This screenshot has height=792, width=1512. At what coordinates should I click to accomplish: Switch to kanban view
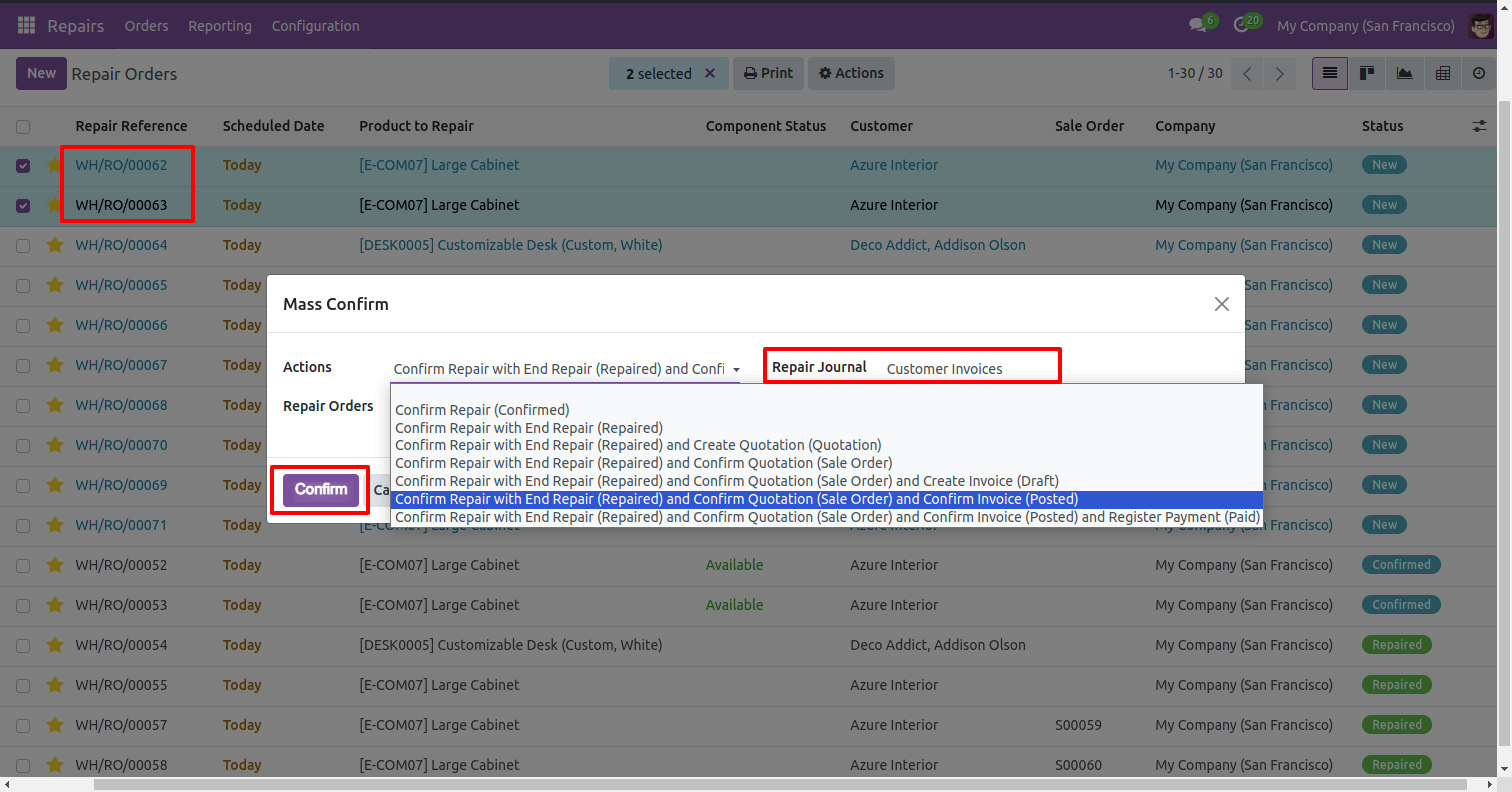click(x=1367, y=73)
